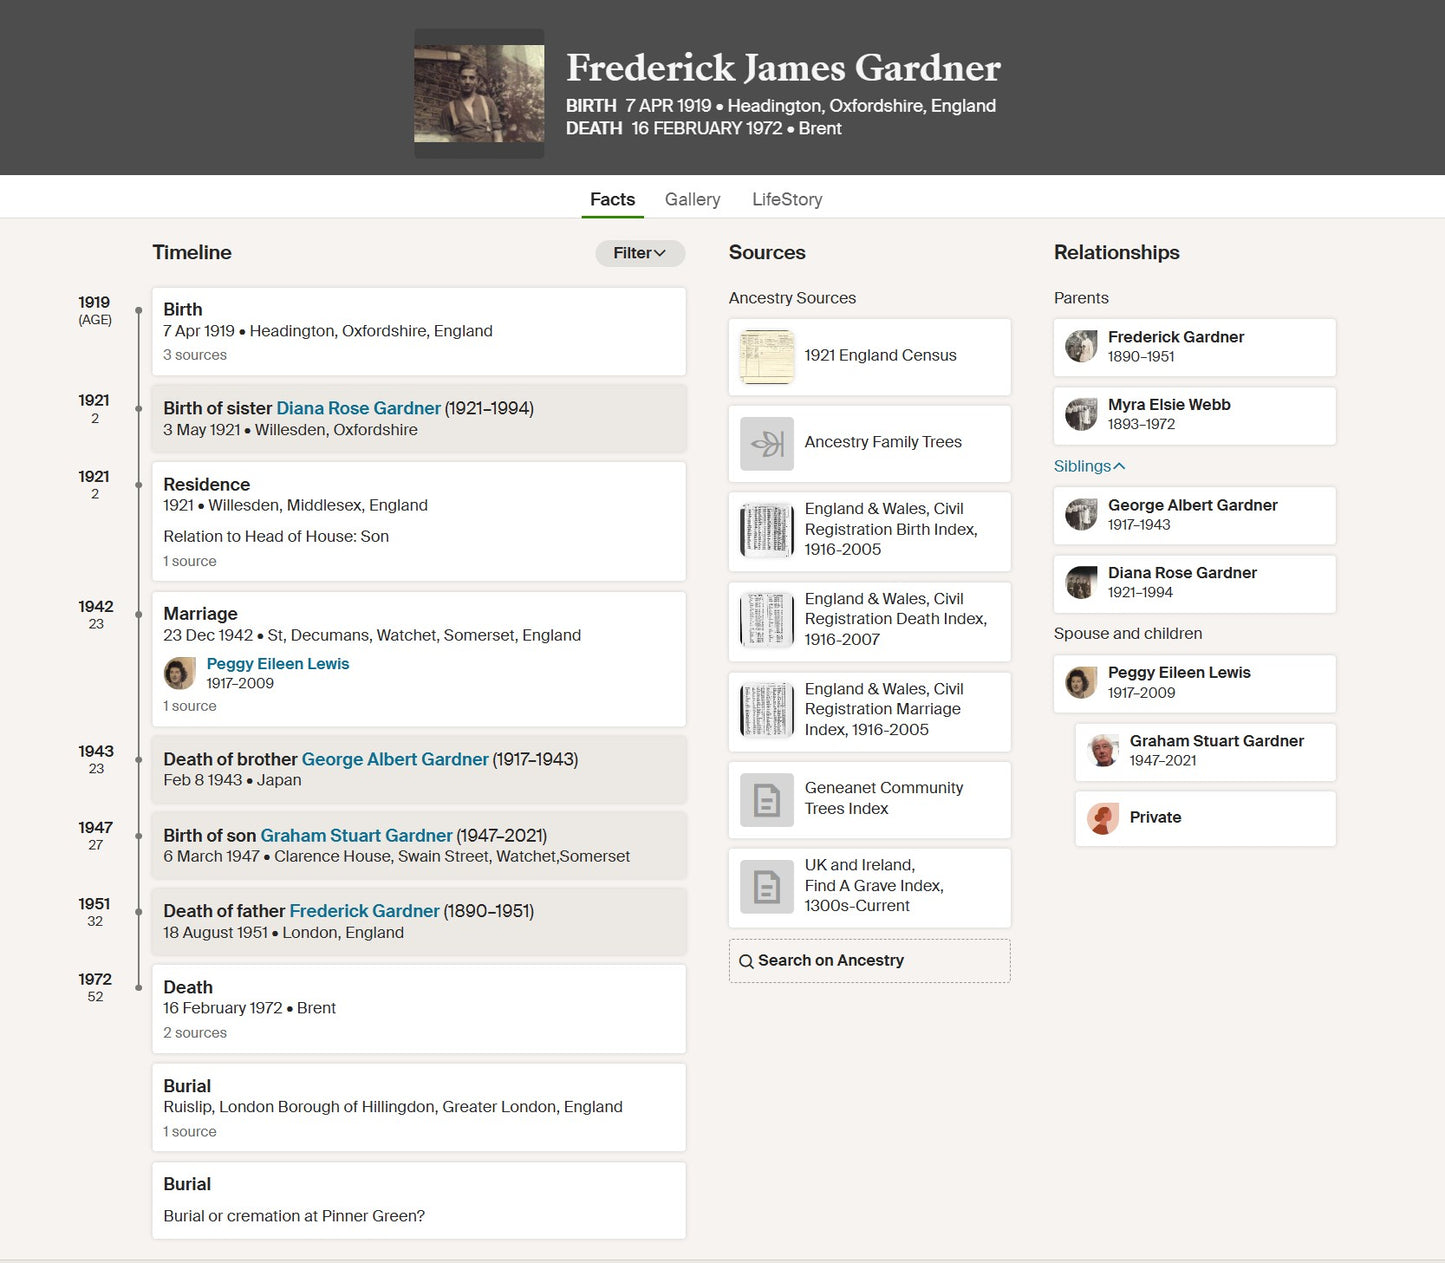Click the Find A Grave Index document icon
Viewport: 1445px width, 1263px height.
click(767, 887)
